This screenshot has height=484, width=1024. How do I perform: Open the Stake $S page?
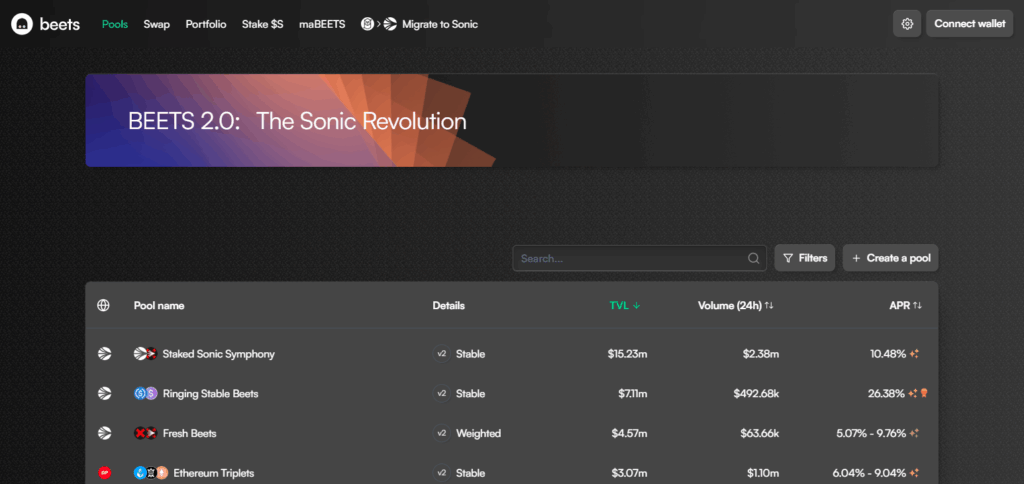click(x=263, y=24)
